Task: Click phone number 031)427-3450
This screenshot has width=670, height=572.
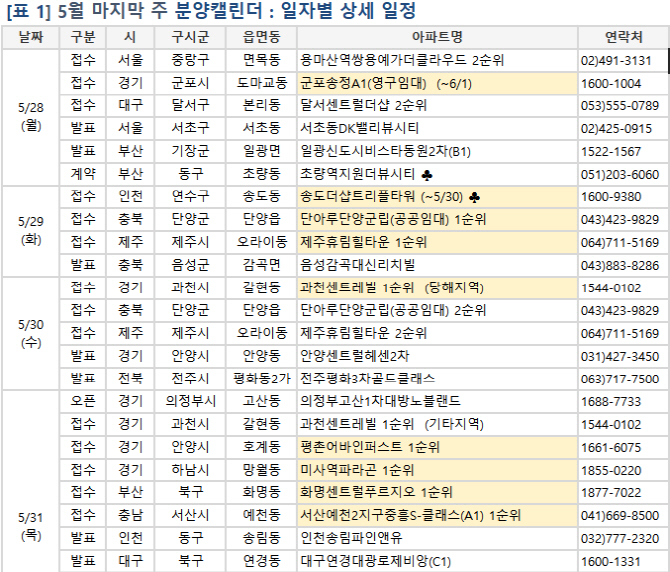Action: pos(620,356)
